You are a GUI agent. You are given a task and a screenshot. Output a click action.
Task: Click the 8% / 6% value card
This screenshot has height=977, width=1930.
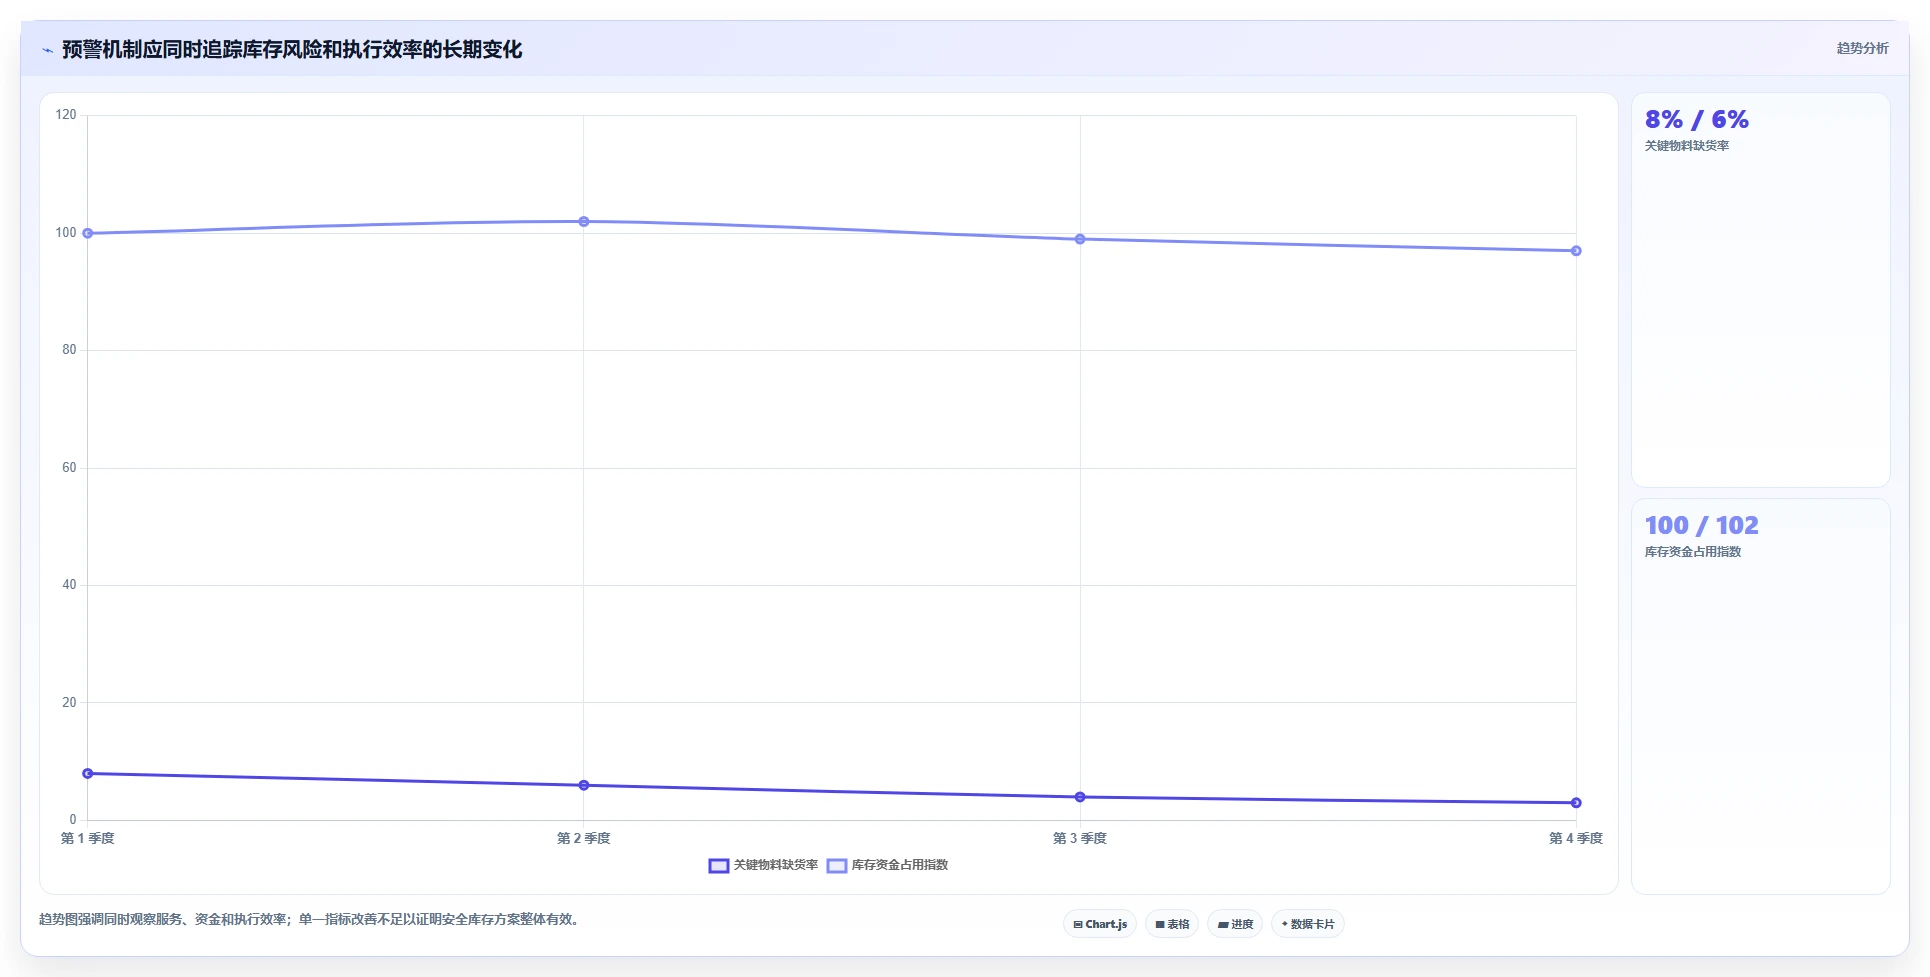coord(1761,290)
